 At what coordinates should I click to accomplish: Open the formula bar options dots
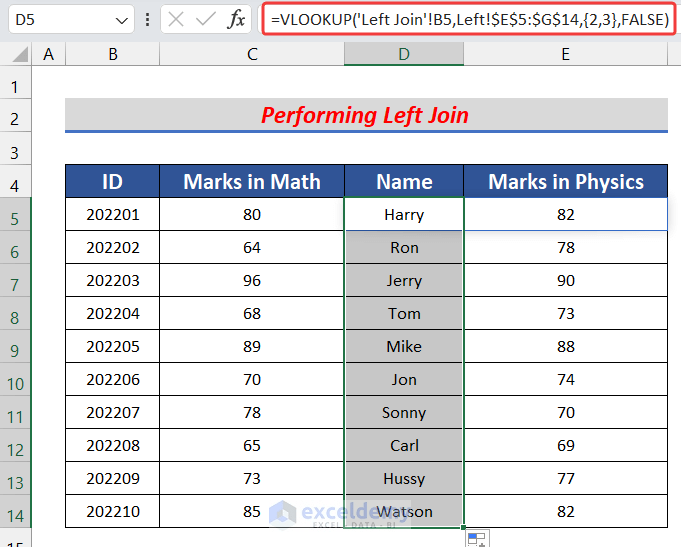(148, 20)
